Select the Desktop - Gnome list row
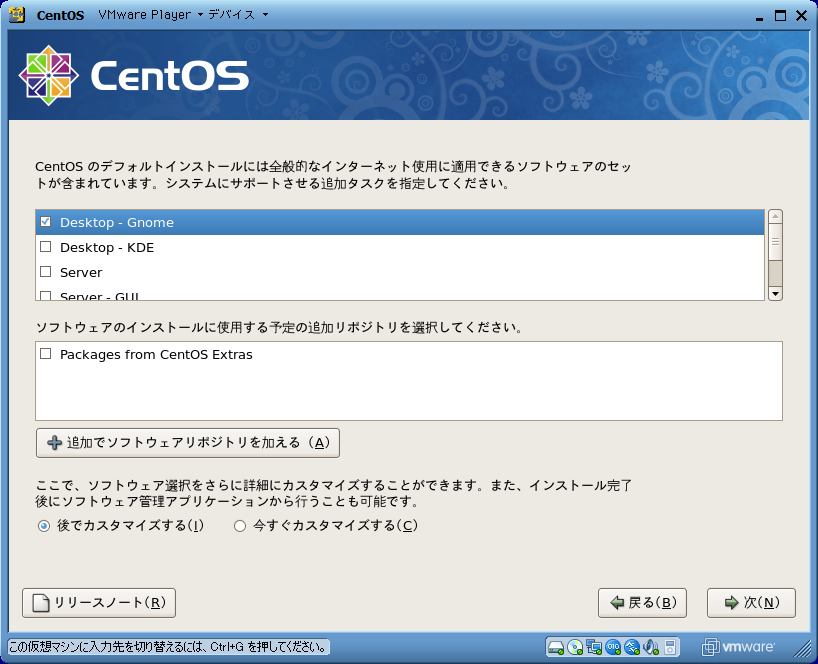Viewport: 818px width, 664px height. coord(400,222)
